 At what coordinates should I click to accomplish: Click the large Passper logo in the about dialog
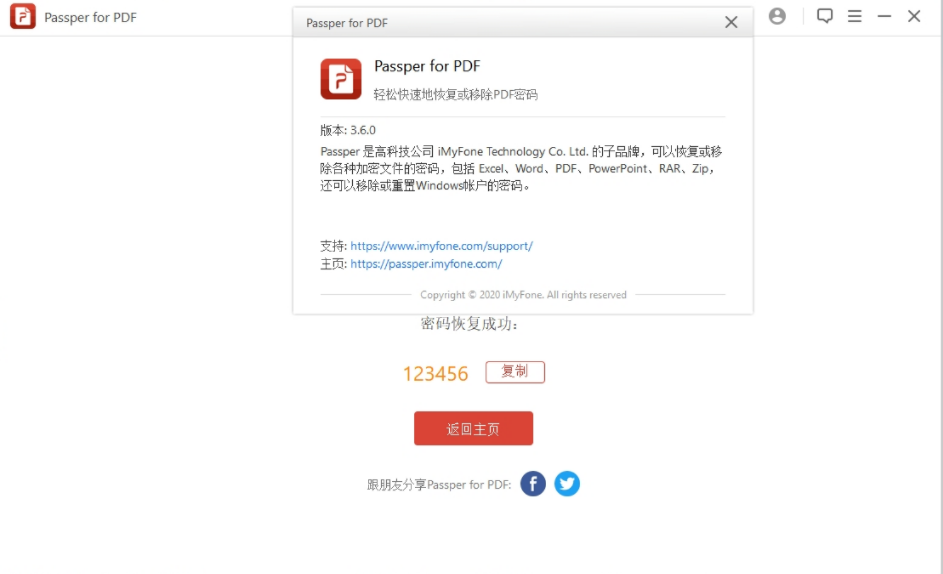(341, 79)
